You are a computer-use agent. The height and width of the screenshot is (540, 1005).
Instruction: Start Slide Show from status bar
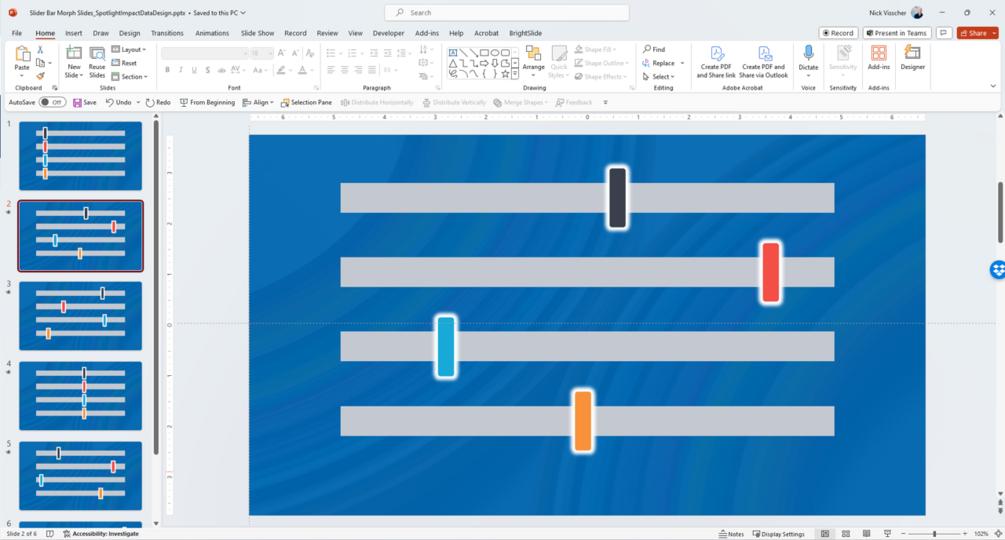click(888, 534)
